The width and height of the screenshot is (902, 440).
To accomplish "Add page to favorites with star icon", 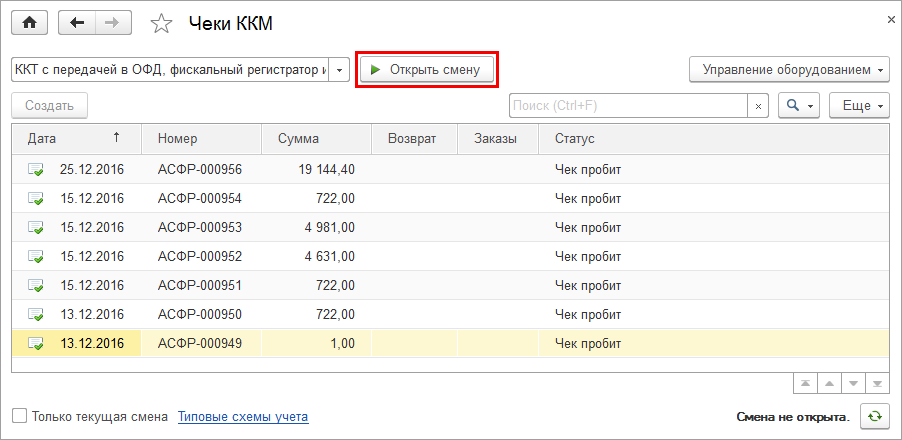I will click(160, 23).
